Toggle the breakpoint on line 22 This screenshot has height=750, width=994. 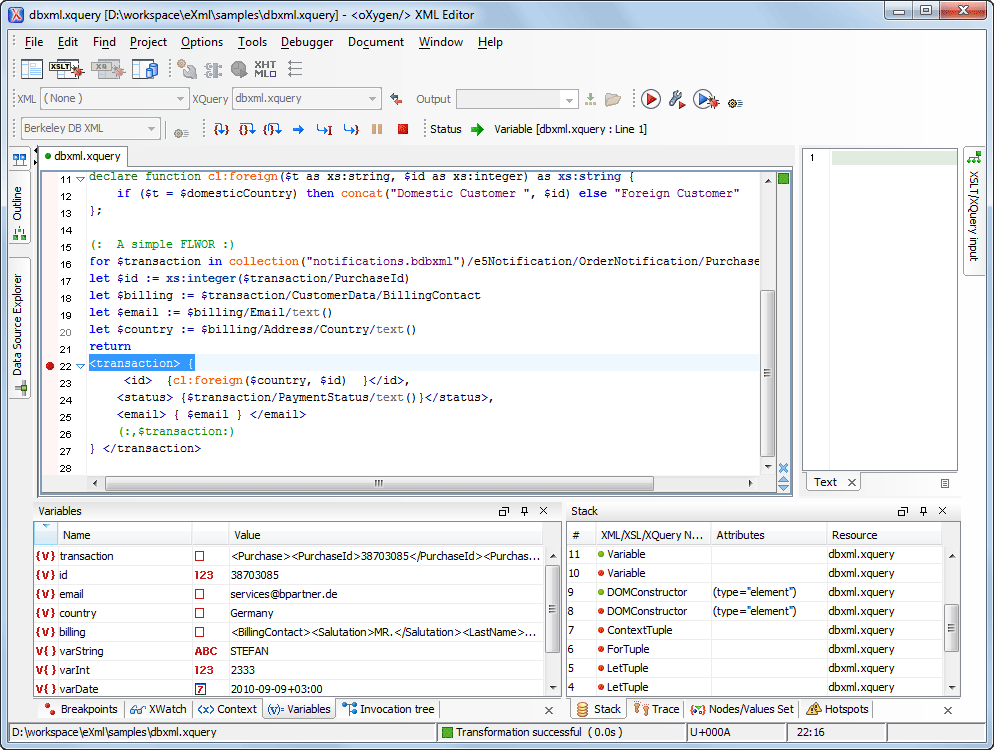(50, 366)
